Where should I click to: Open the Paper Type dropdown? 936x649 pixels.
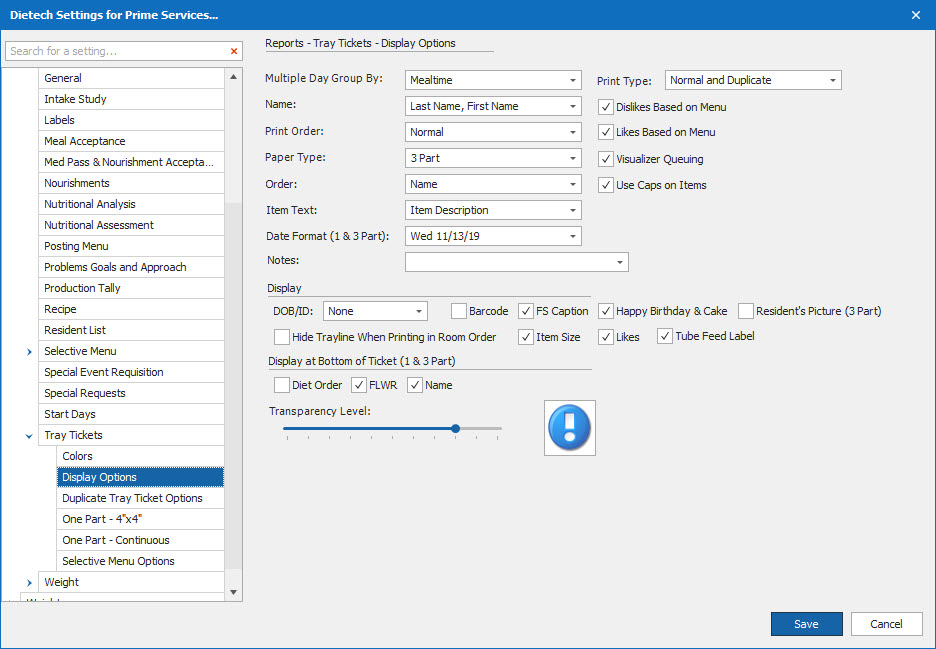point(493,158)
